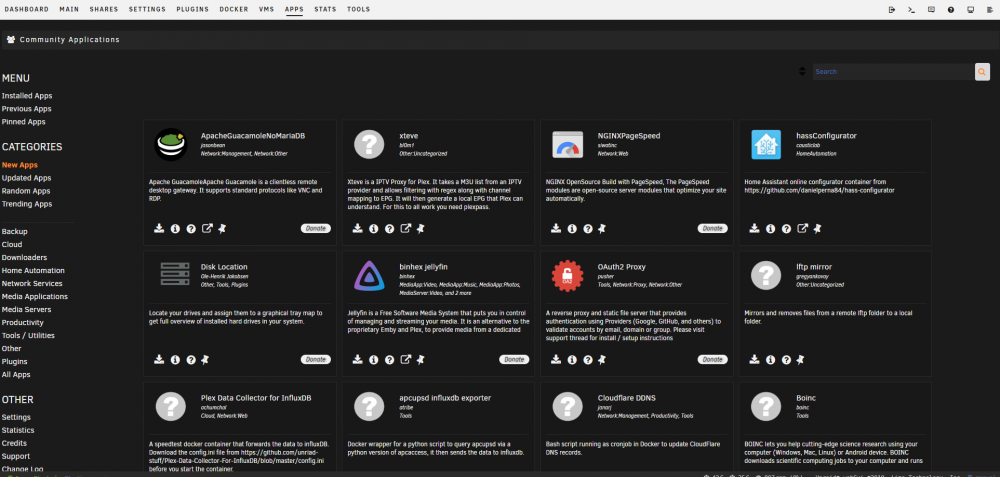Browse the Home Automation category
1000x477 pixels.
33,270
